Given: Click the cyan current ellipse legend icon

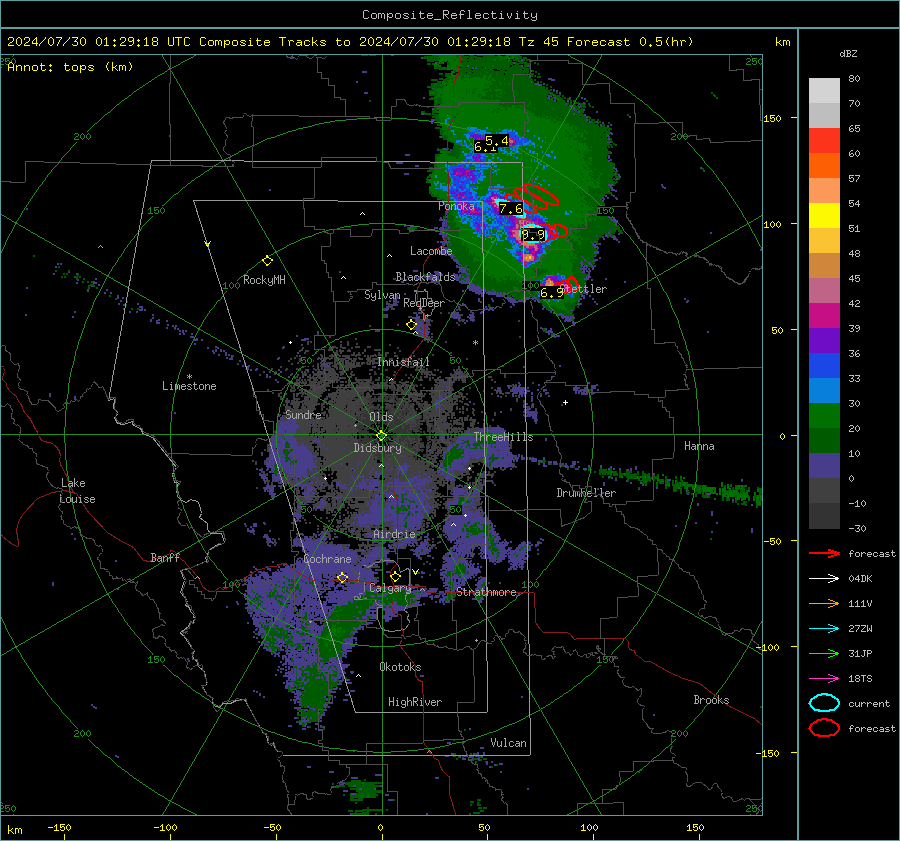Looking at the screenshot, I should pyautogui.click(x=824, y=703).
